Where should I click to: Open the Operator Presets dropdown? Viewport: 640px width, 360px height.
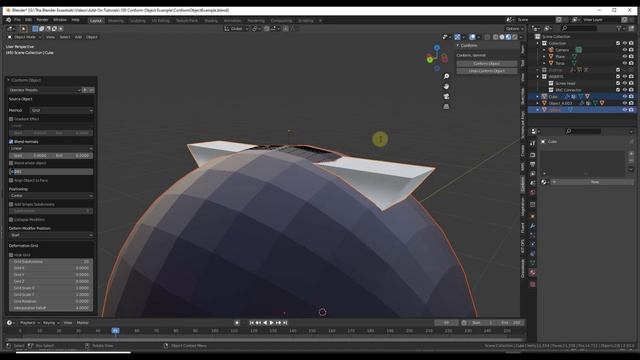(x=44, y=90)
